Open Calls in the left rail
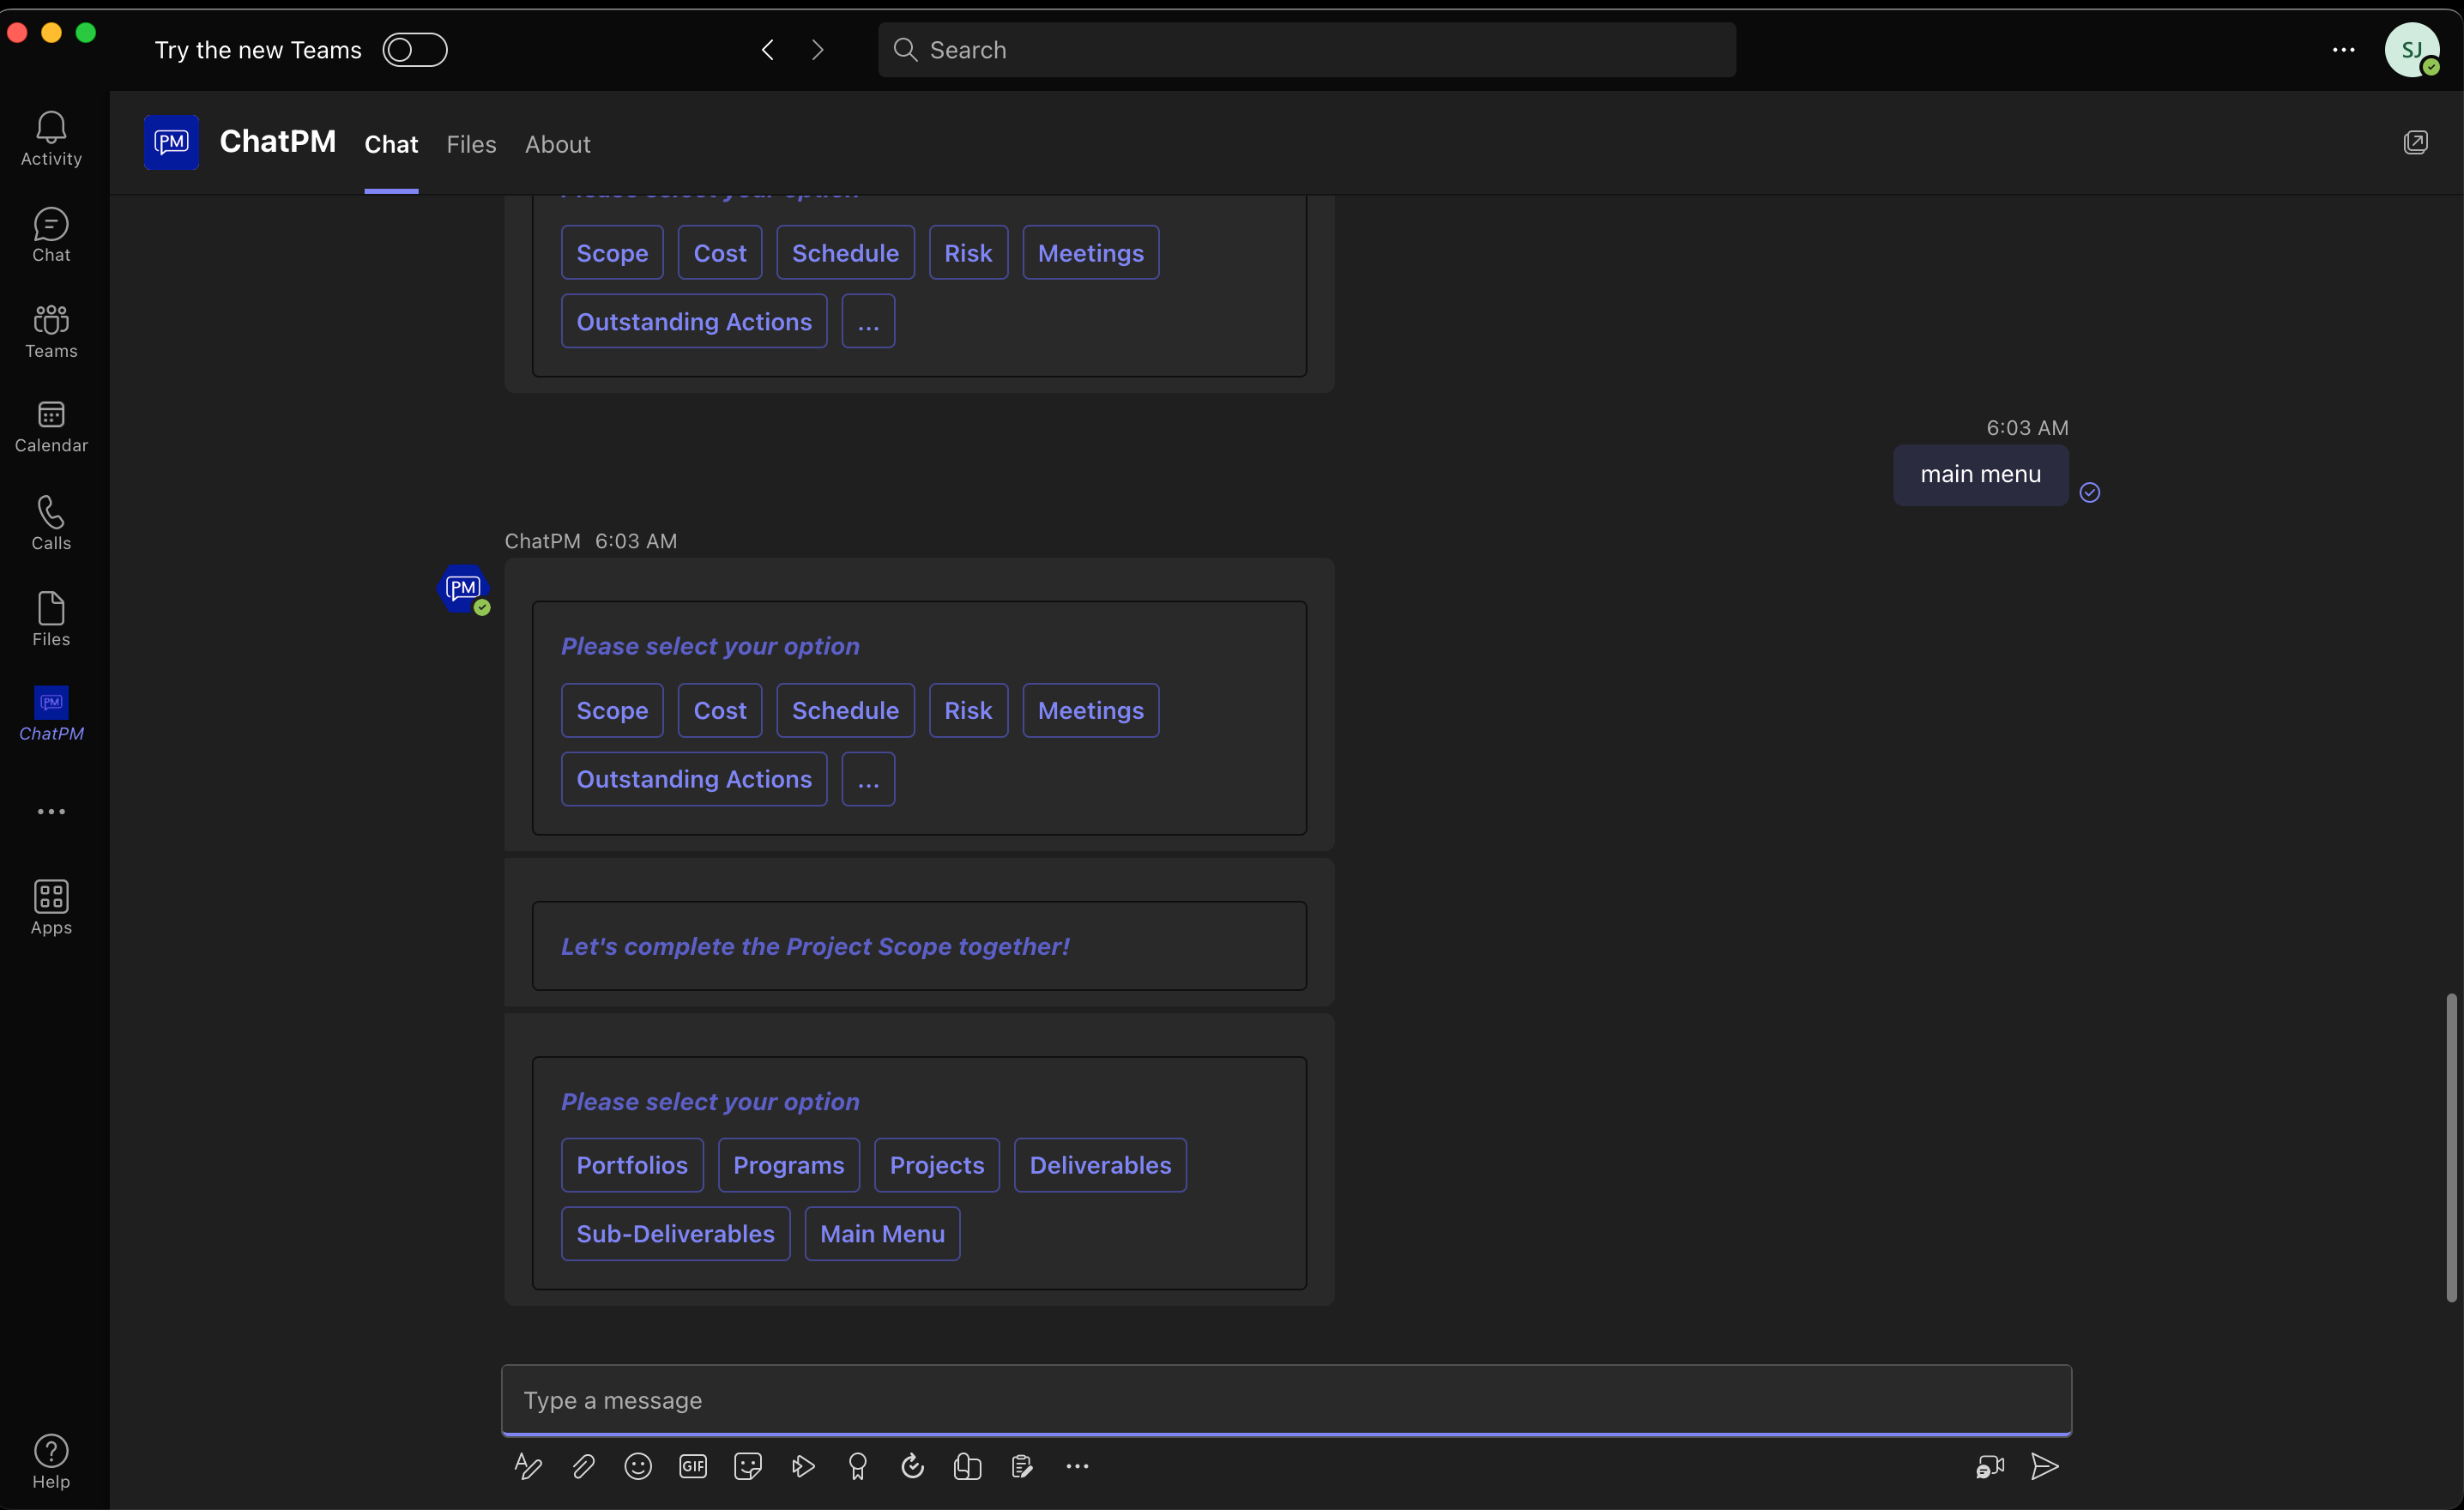The height and width of the screenshot is (1510, 2464). pos(51,523)
